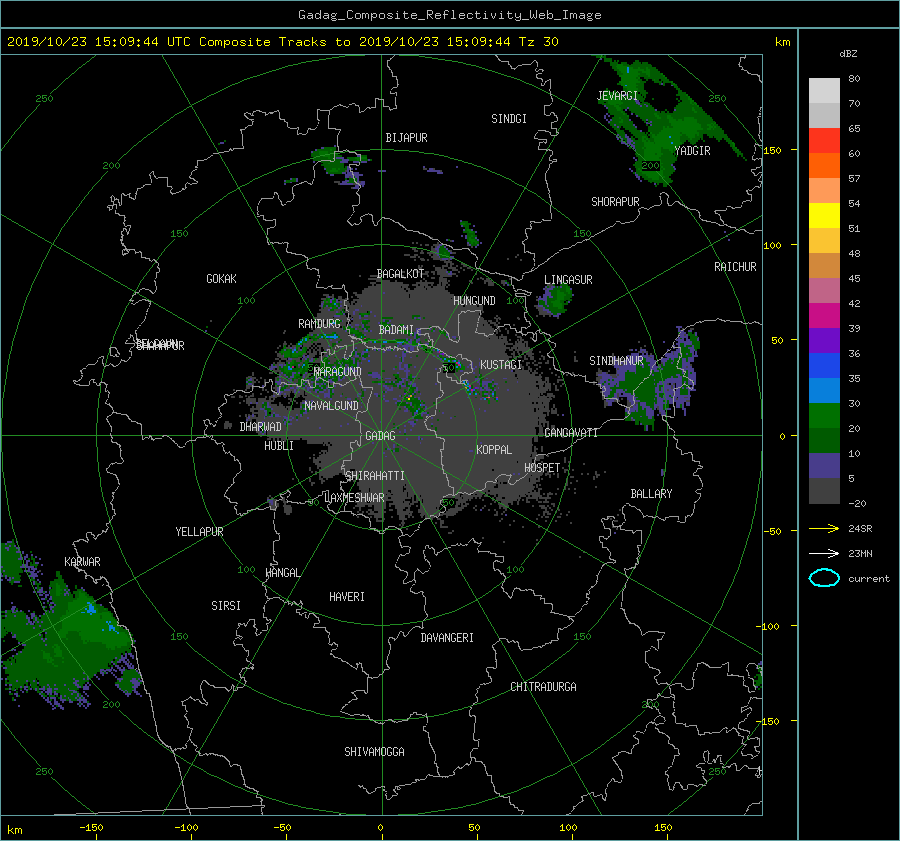Click the UTC timestamp header text

[x=282, y=42]
